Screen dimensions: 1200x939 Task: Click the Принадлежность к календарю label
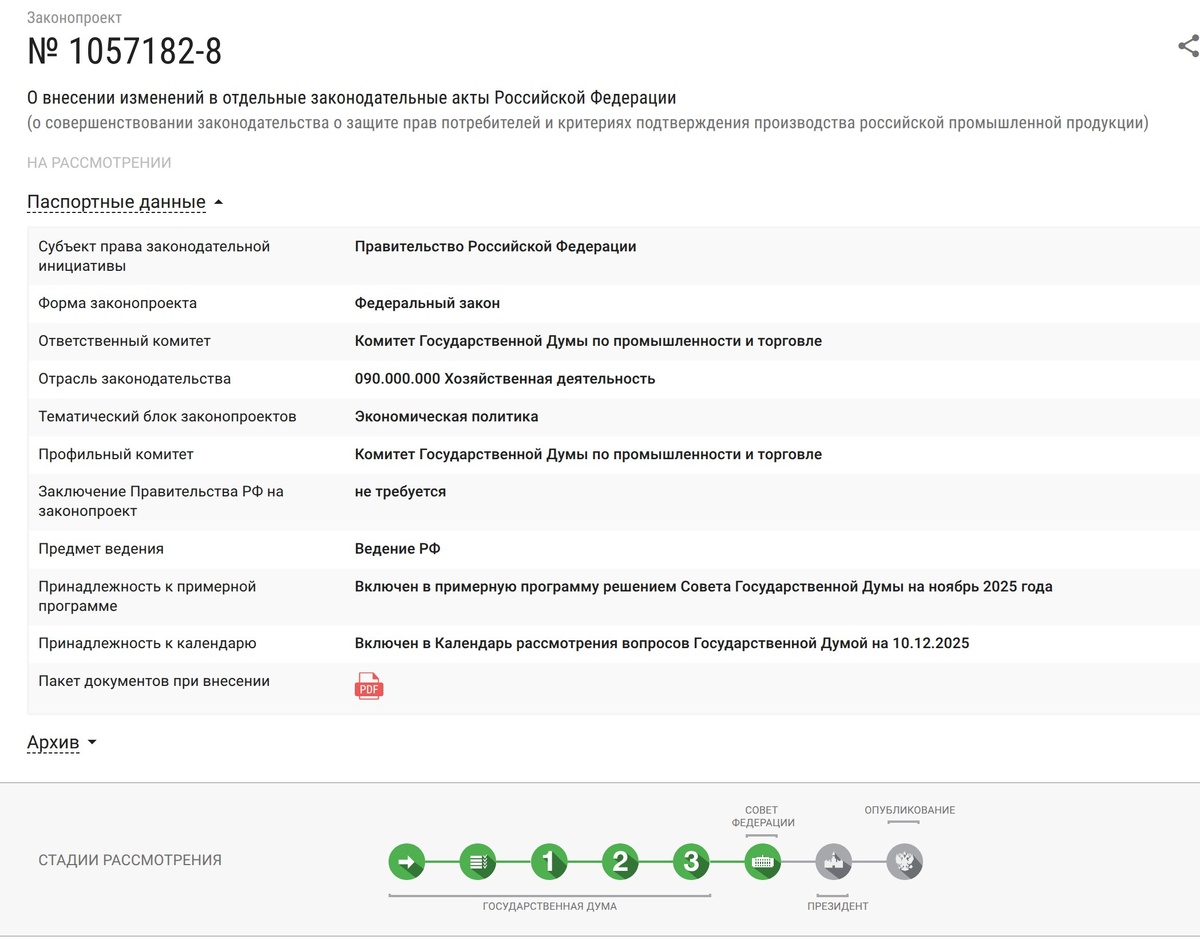pos(147,643)
